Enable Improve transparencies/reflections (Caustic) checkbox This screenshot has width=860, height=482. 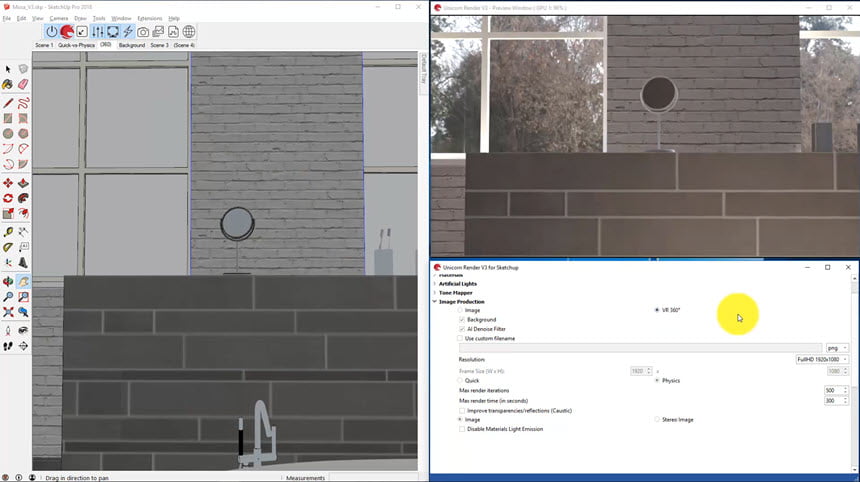click(x=462, y=411)
